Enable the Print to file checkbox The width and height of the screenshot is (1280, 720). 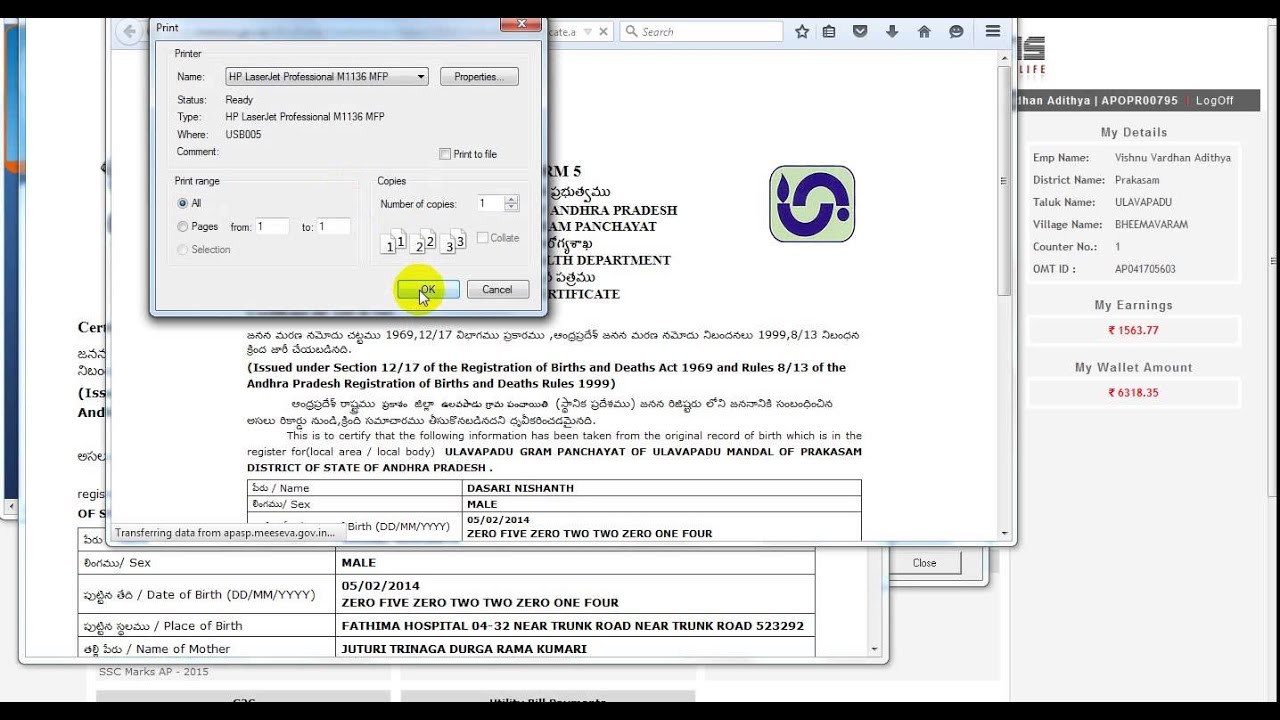tap(445, 154)
